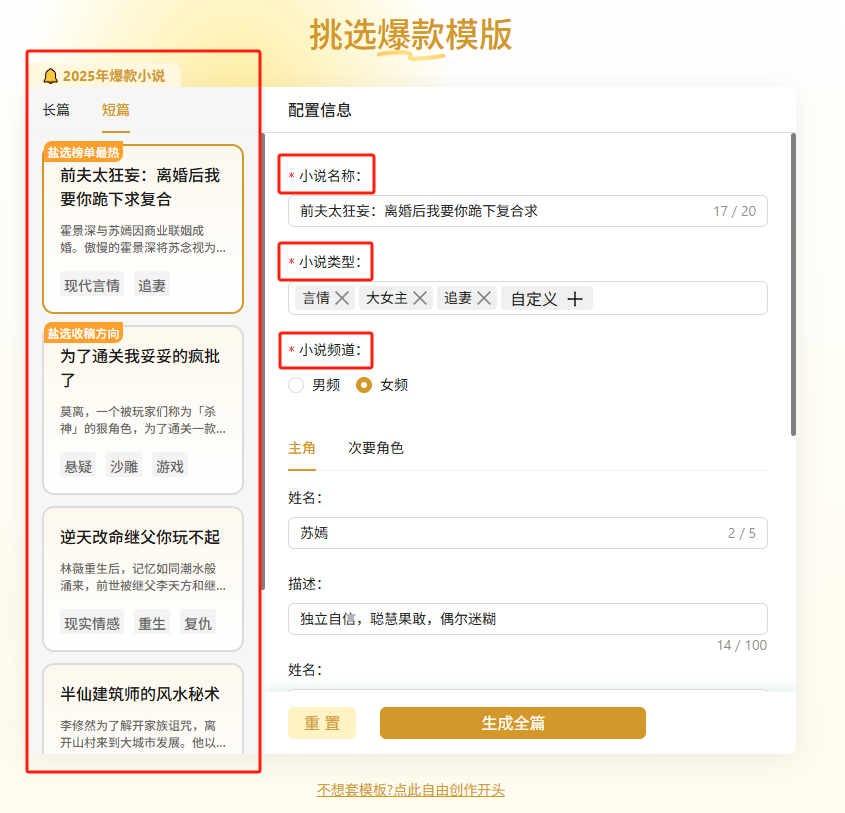The height and width of the screenshot is (813, 845).
Task: Click the bell icon beside 2025年爆款小说
Action: click(x=50, y=76)
